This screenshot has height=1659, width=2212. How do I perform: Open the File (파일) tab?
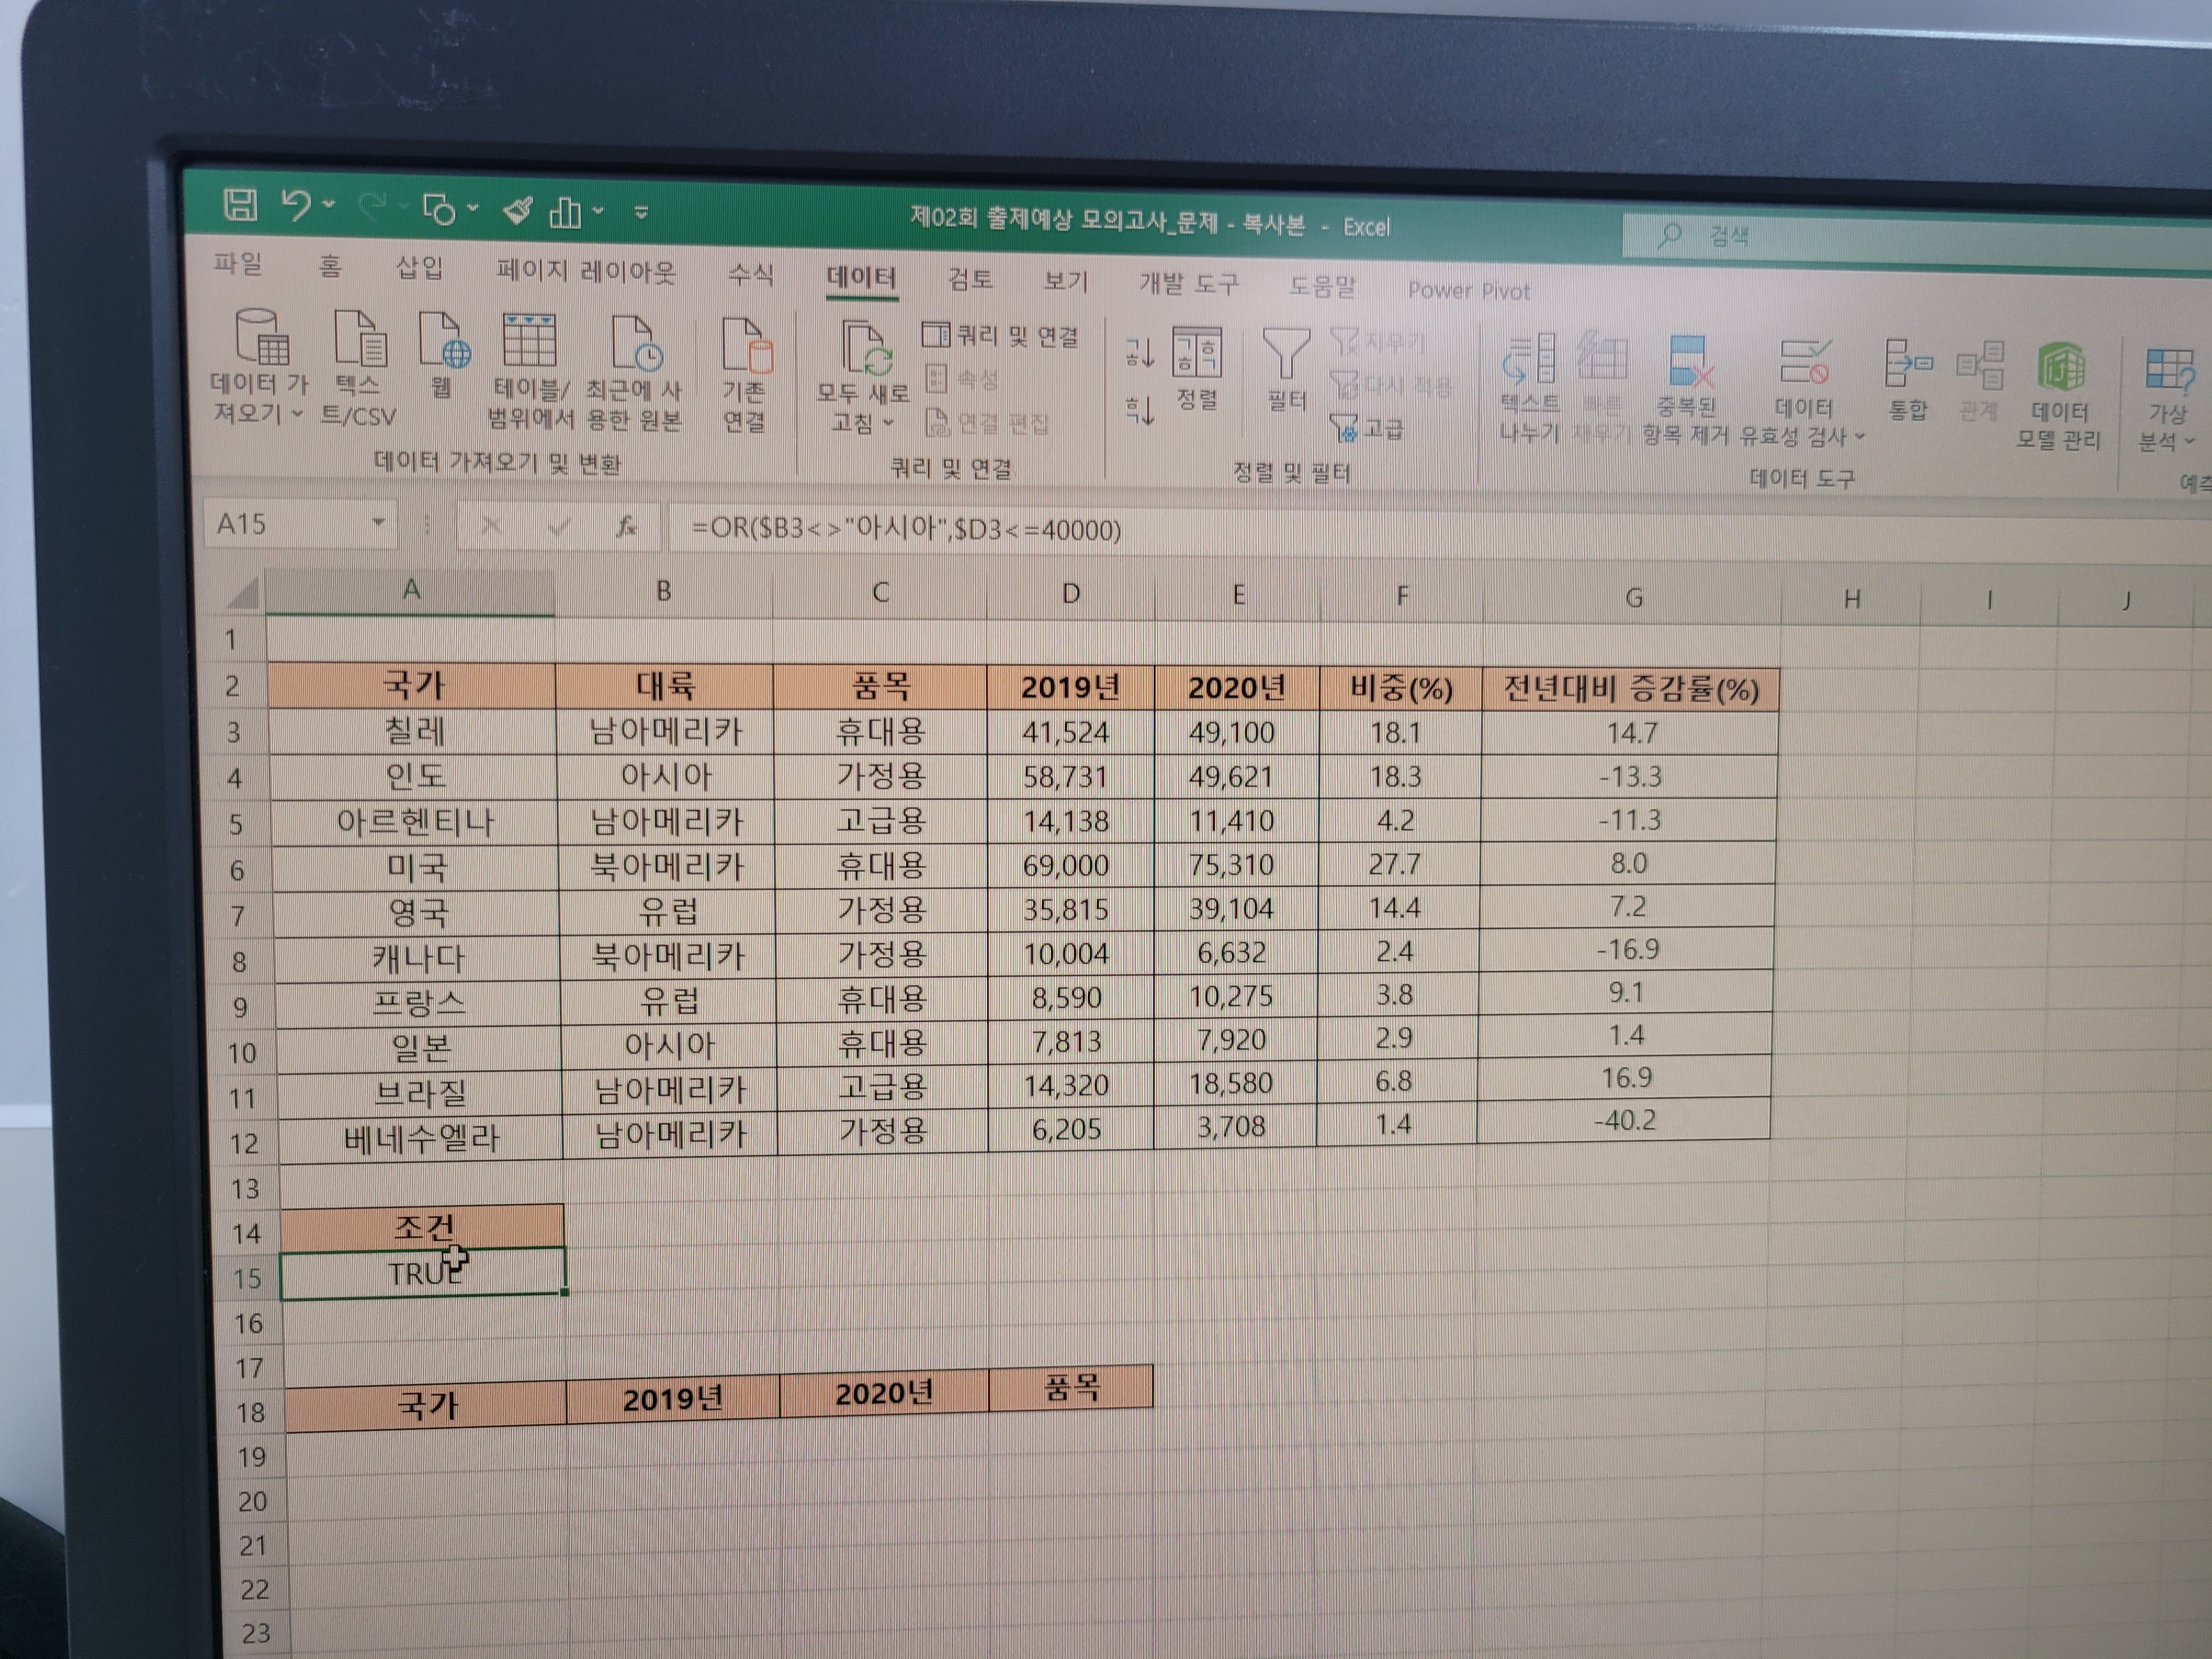pyautogui.click(x=238, y=263)
